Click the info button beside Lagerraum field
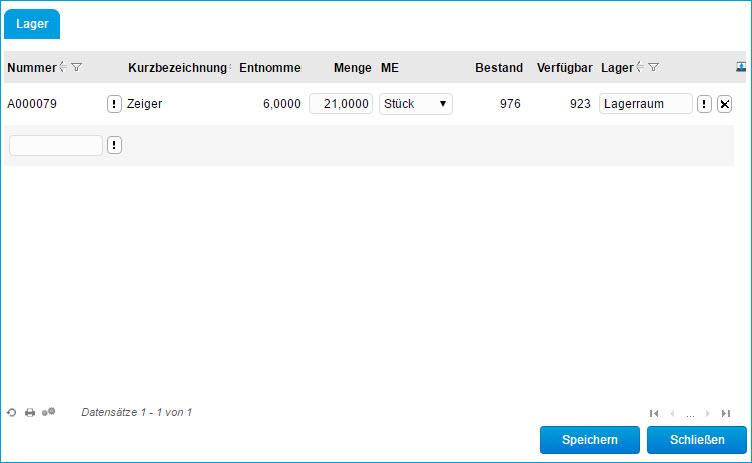This screenshot has width=752, height=463. tap(704, 104)
